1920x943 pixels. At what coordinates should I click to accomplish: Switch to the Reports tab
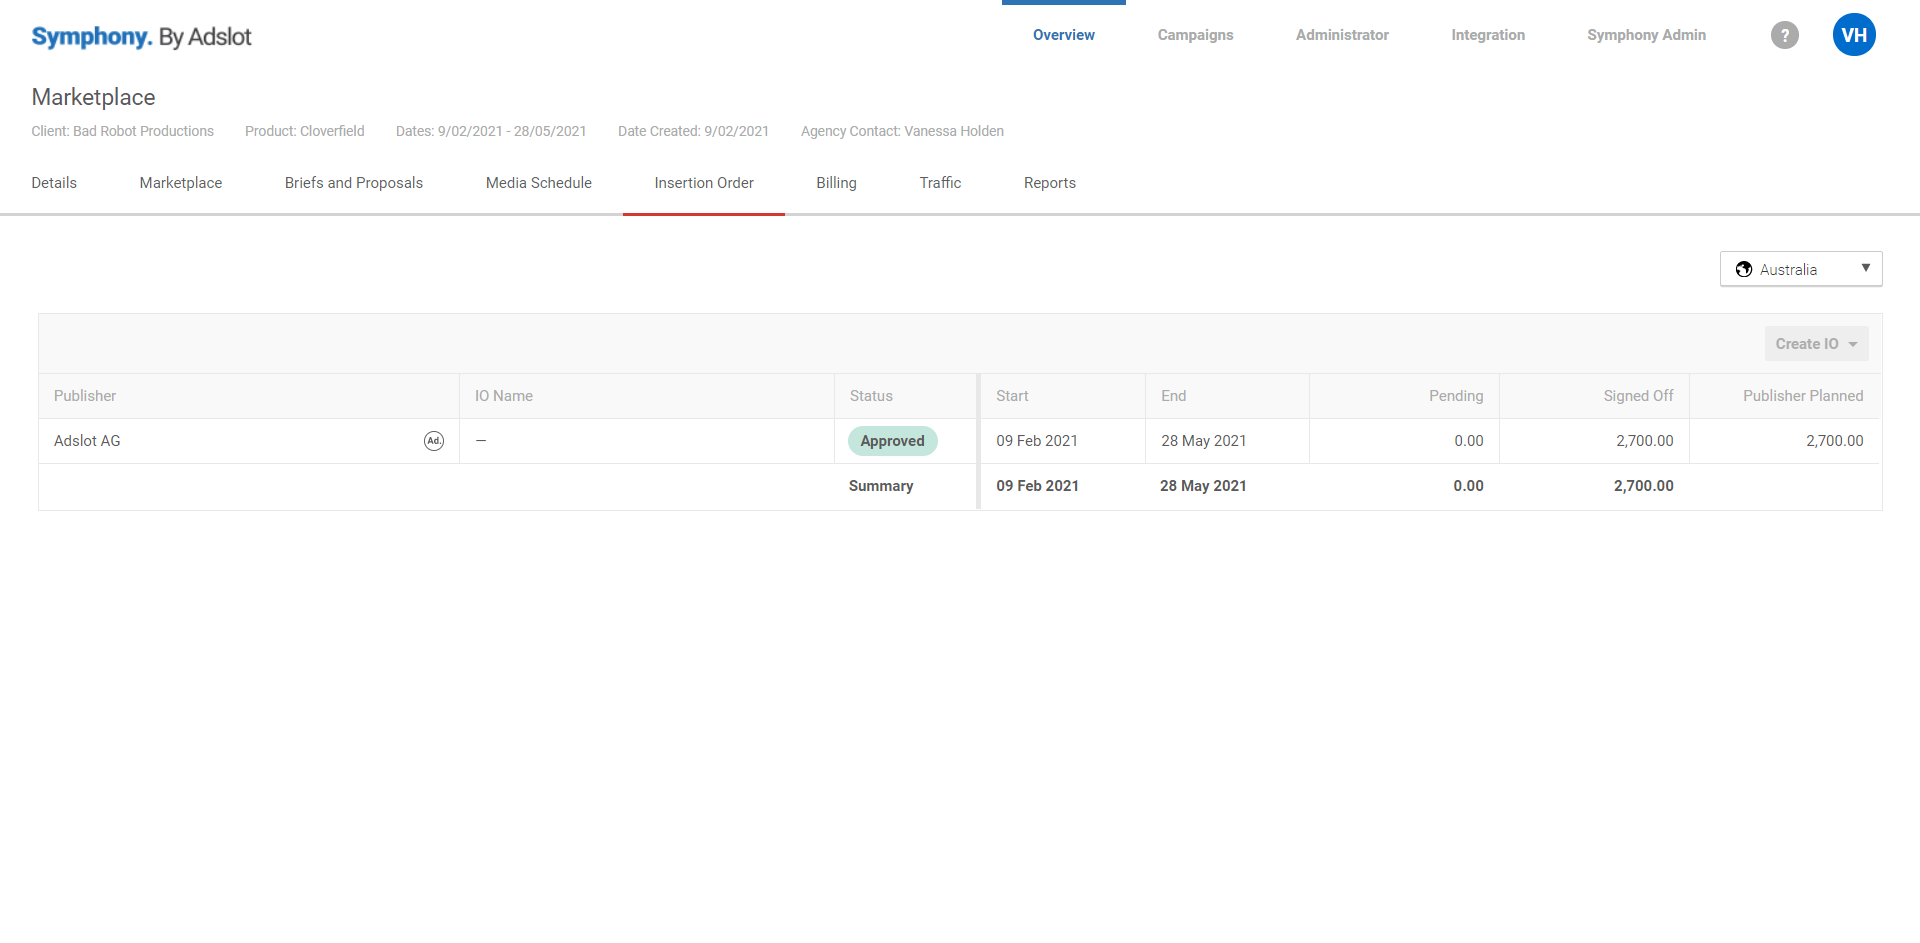(1050, 183)
